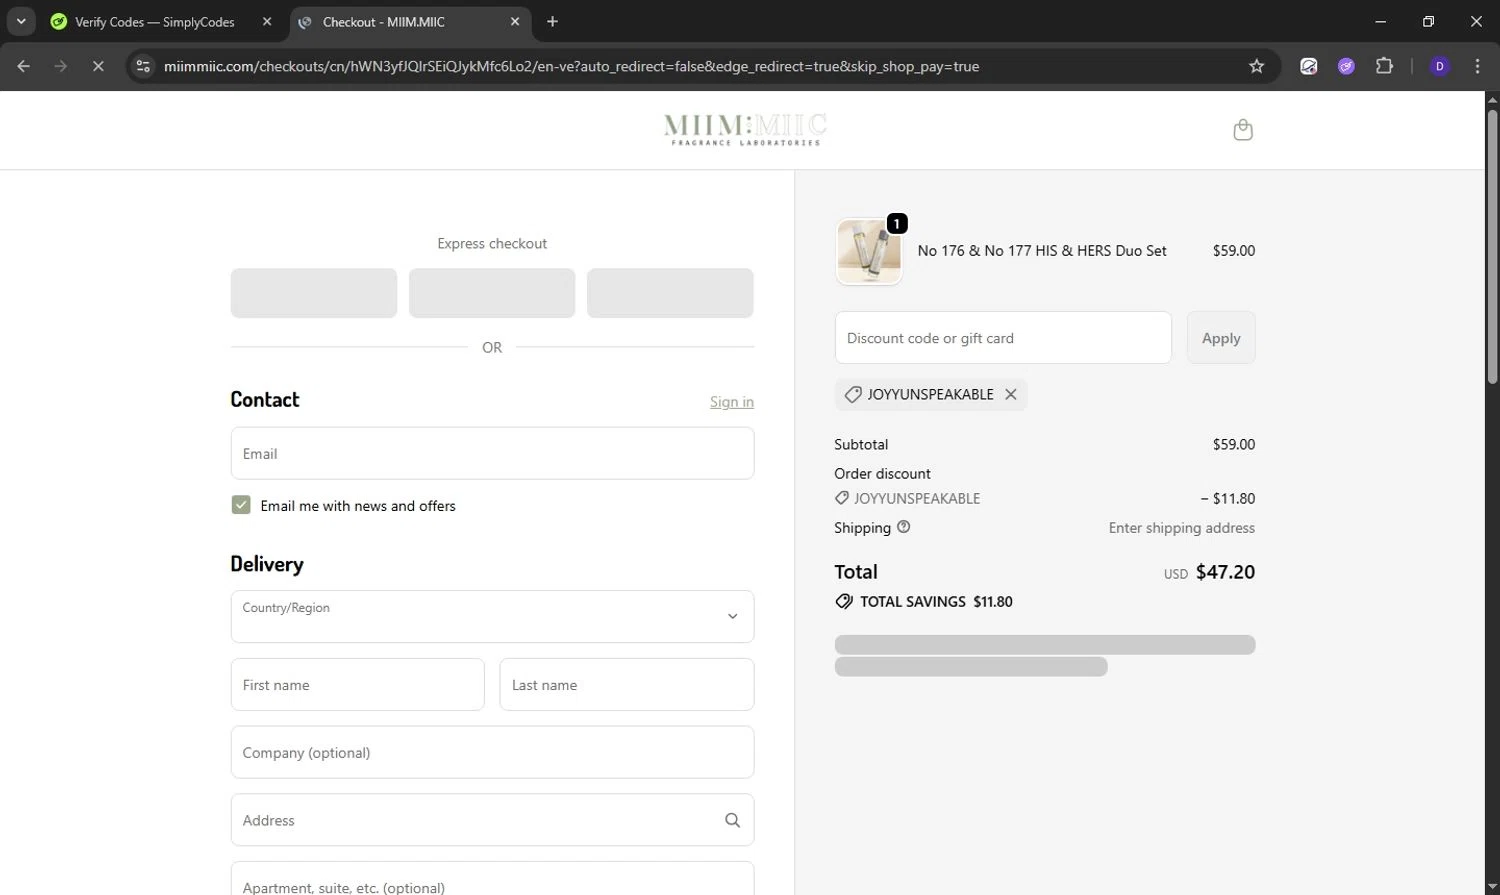Open the Chrome three-dot menu
Viewport: 1500px width, 895px height.
tap(1477, 66)
